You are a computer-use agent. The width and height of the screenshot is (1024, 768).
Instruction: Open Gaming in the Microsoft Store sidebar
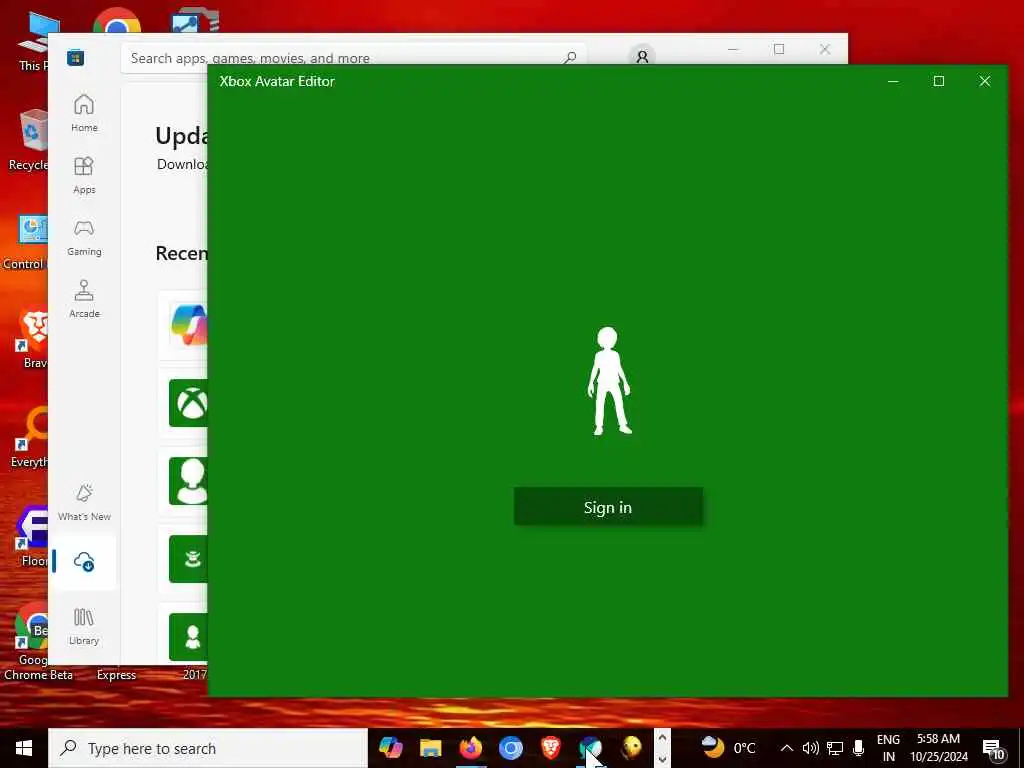click(84, 237)
